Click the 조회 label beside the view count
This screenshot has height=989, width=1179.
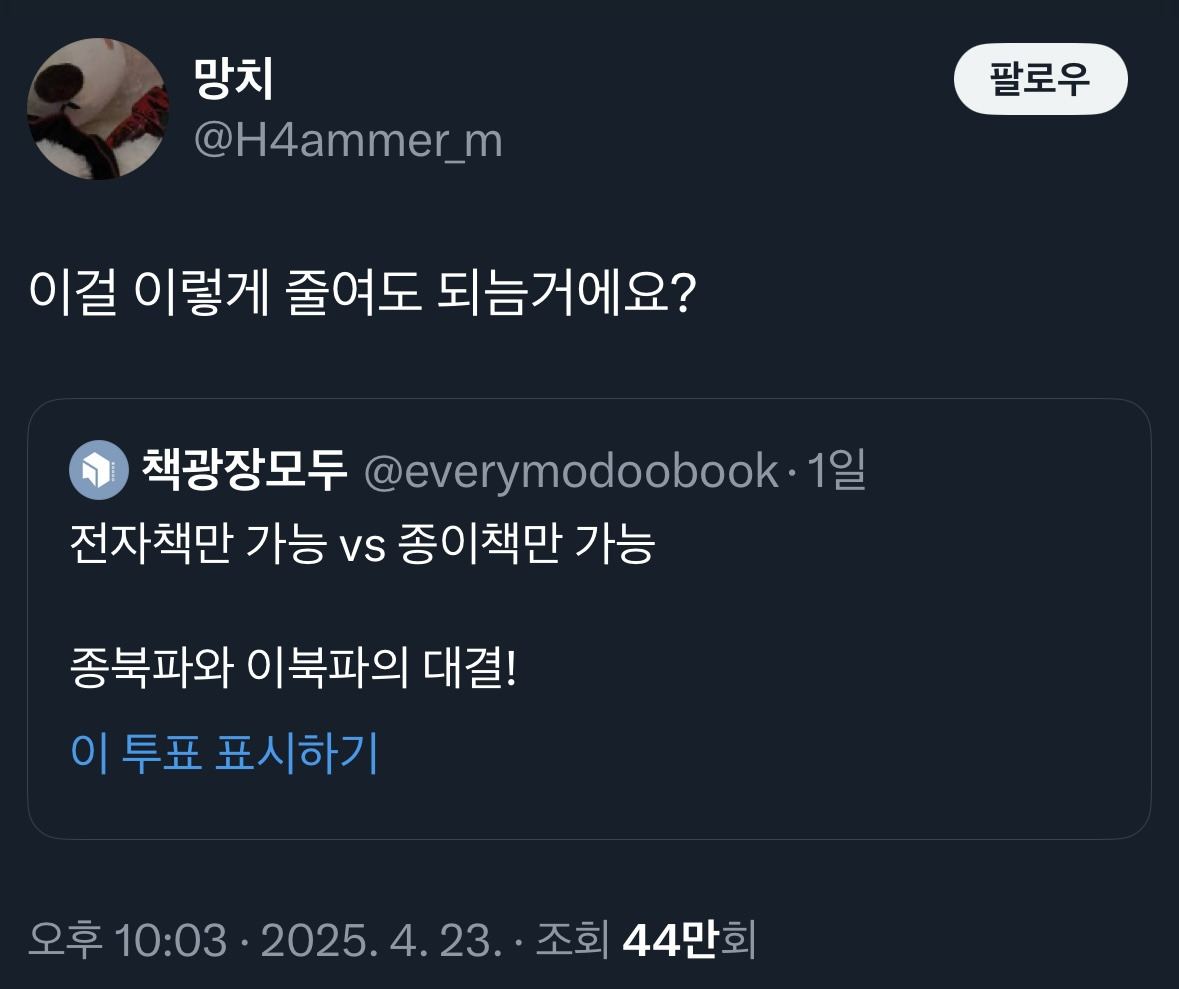click(x=573, y=940)
